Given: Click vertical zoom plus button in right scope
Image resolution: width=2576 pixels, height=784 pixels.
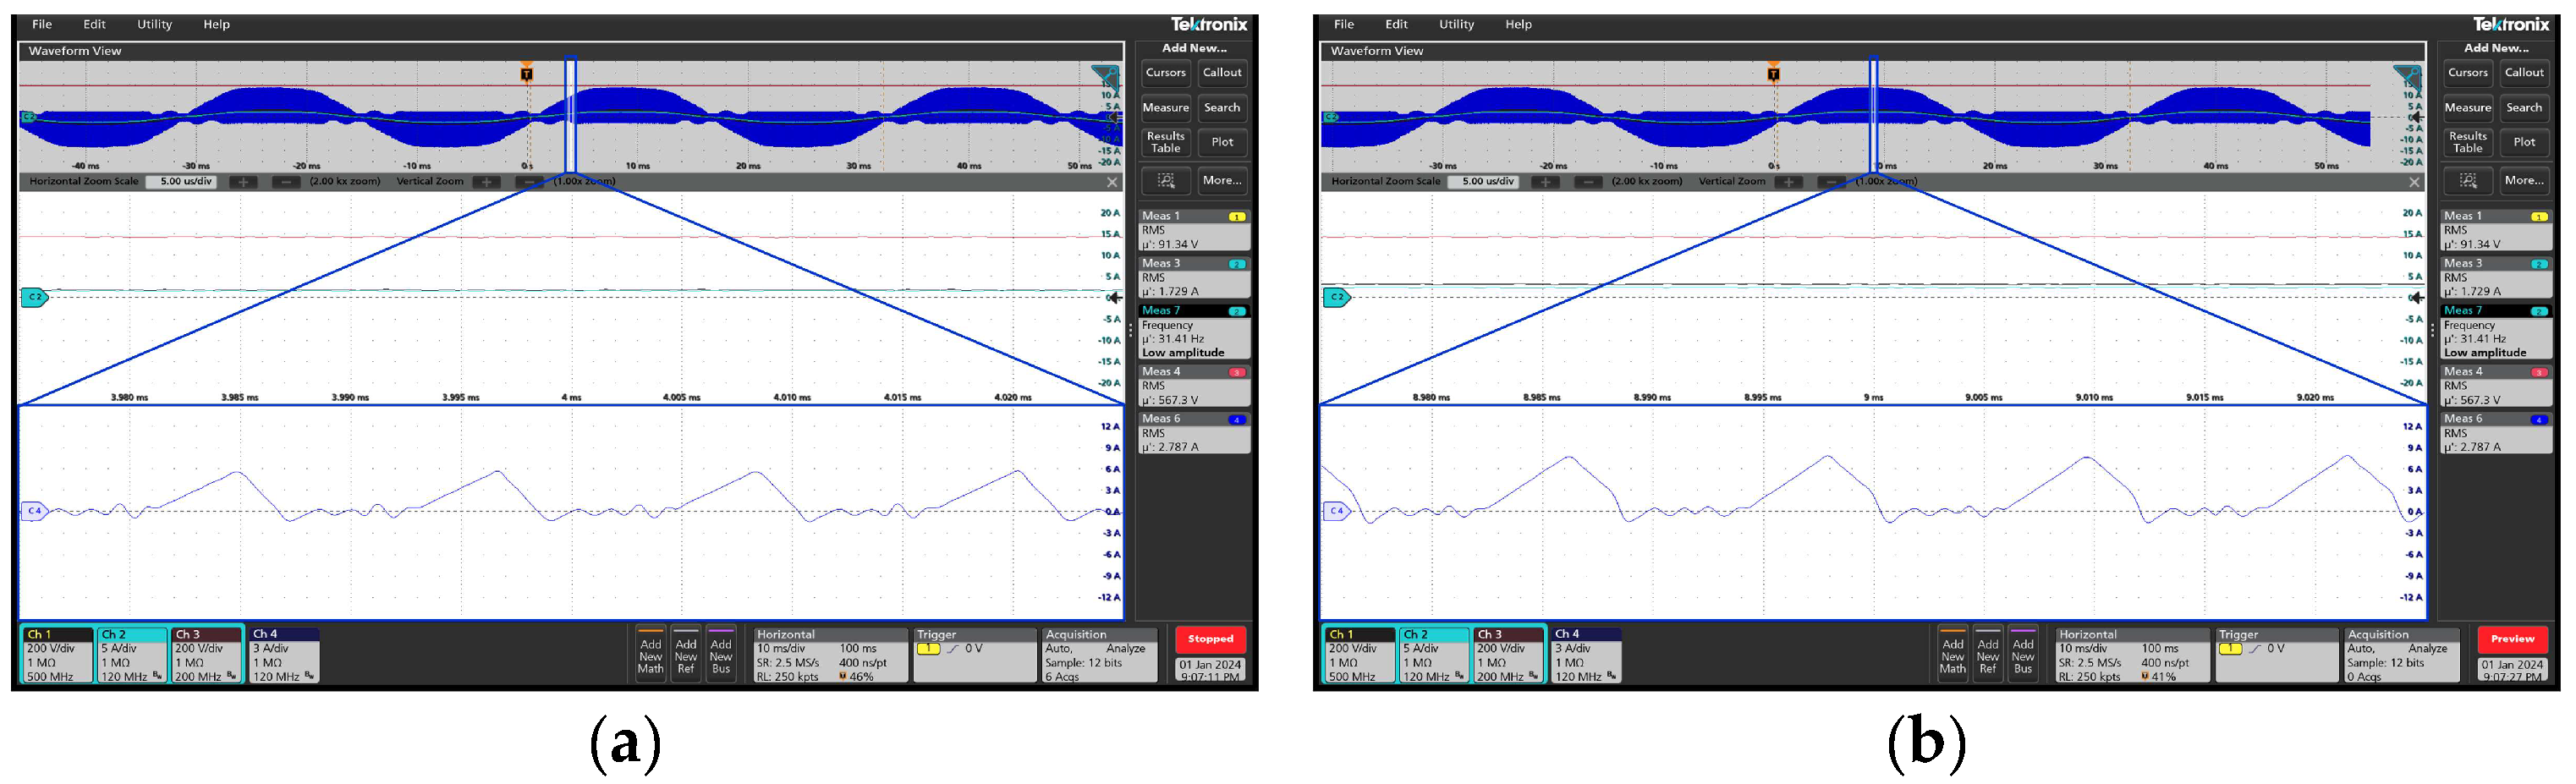Looking at the screenshot, I should [1789, 182].
